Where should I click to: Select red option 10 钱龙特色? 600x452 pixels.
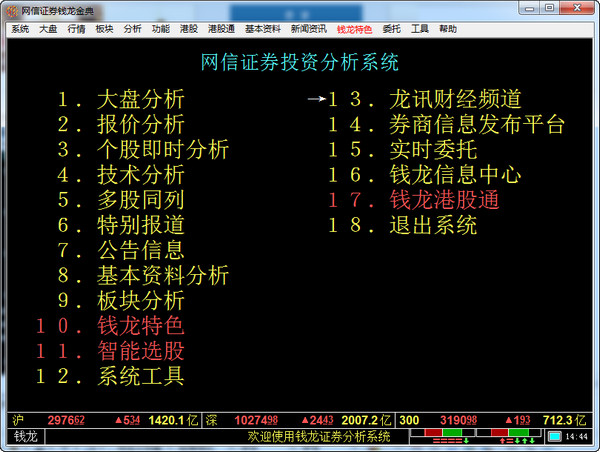click(x=110, y=326)
